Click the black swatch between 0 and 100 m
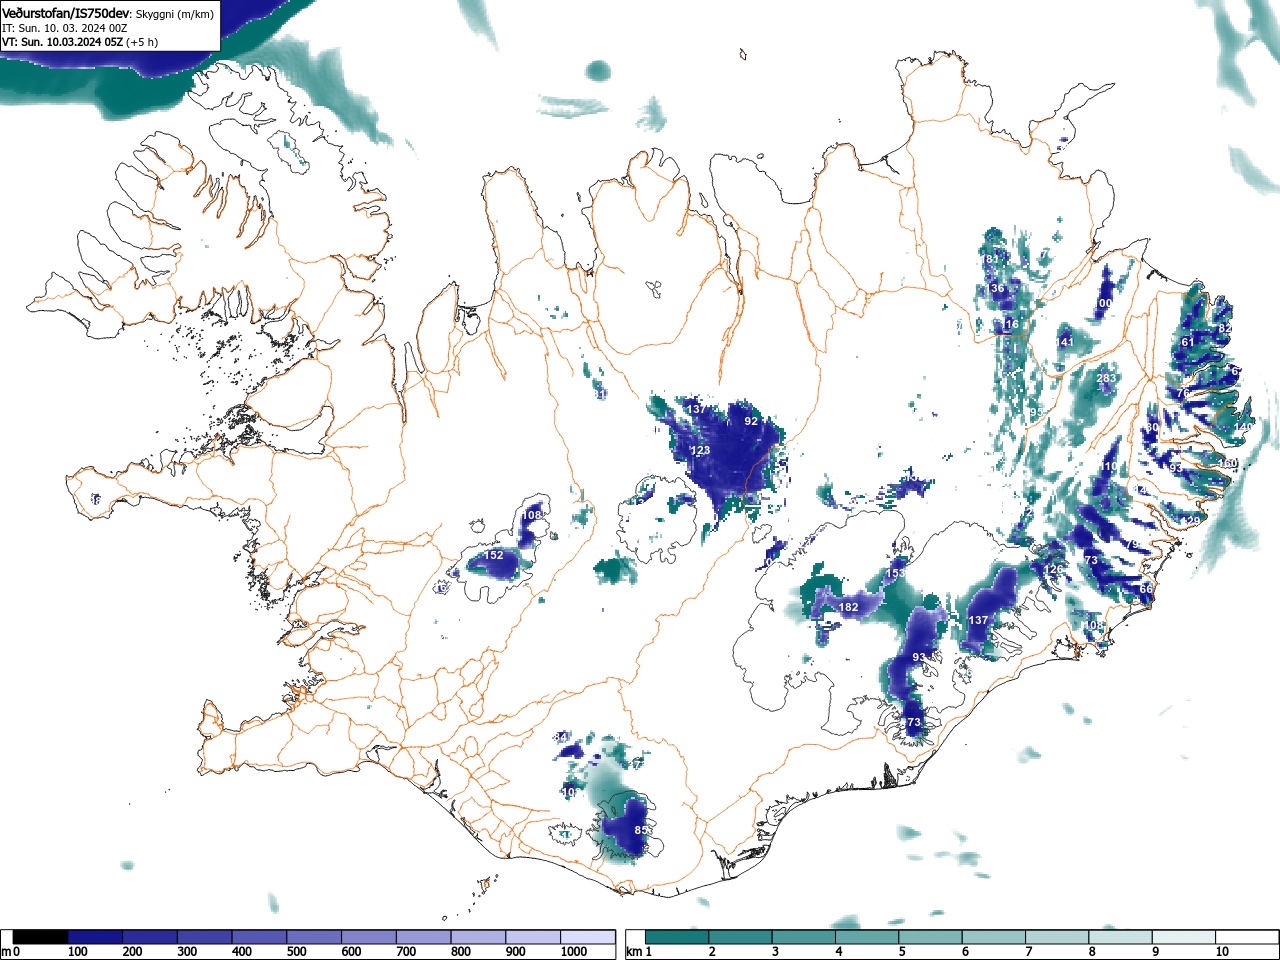The image size is (1280, 960). 41,937
